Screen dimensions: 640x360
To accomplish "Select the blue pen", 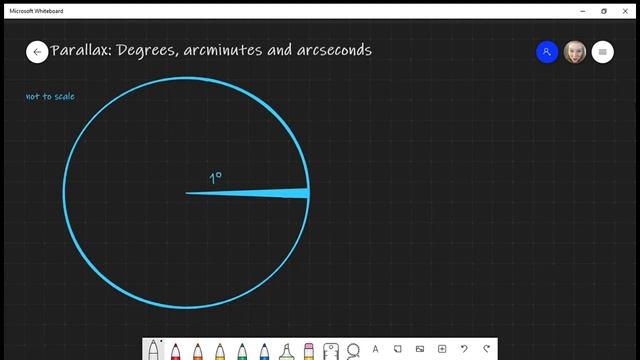I will tap(264, 351).
